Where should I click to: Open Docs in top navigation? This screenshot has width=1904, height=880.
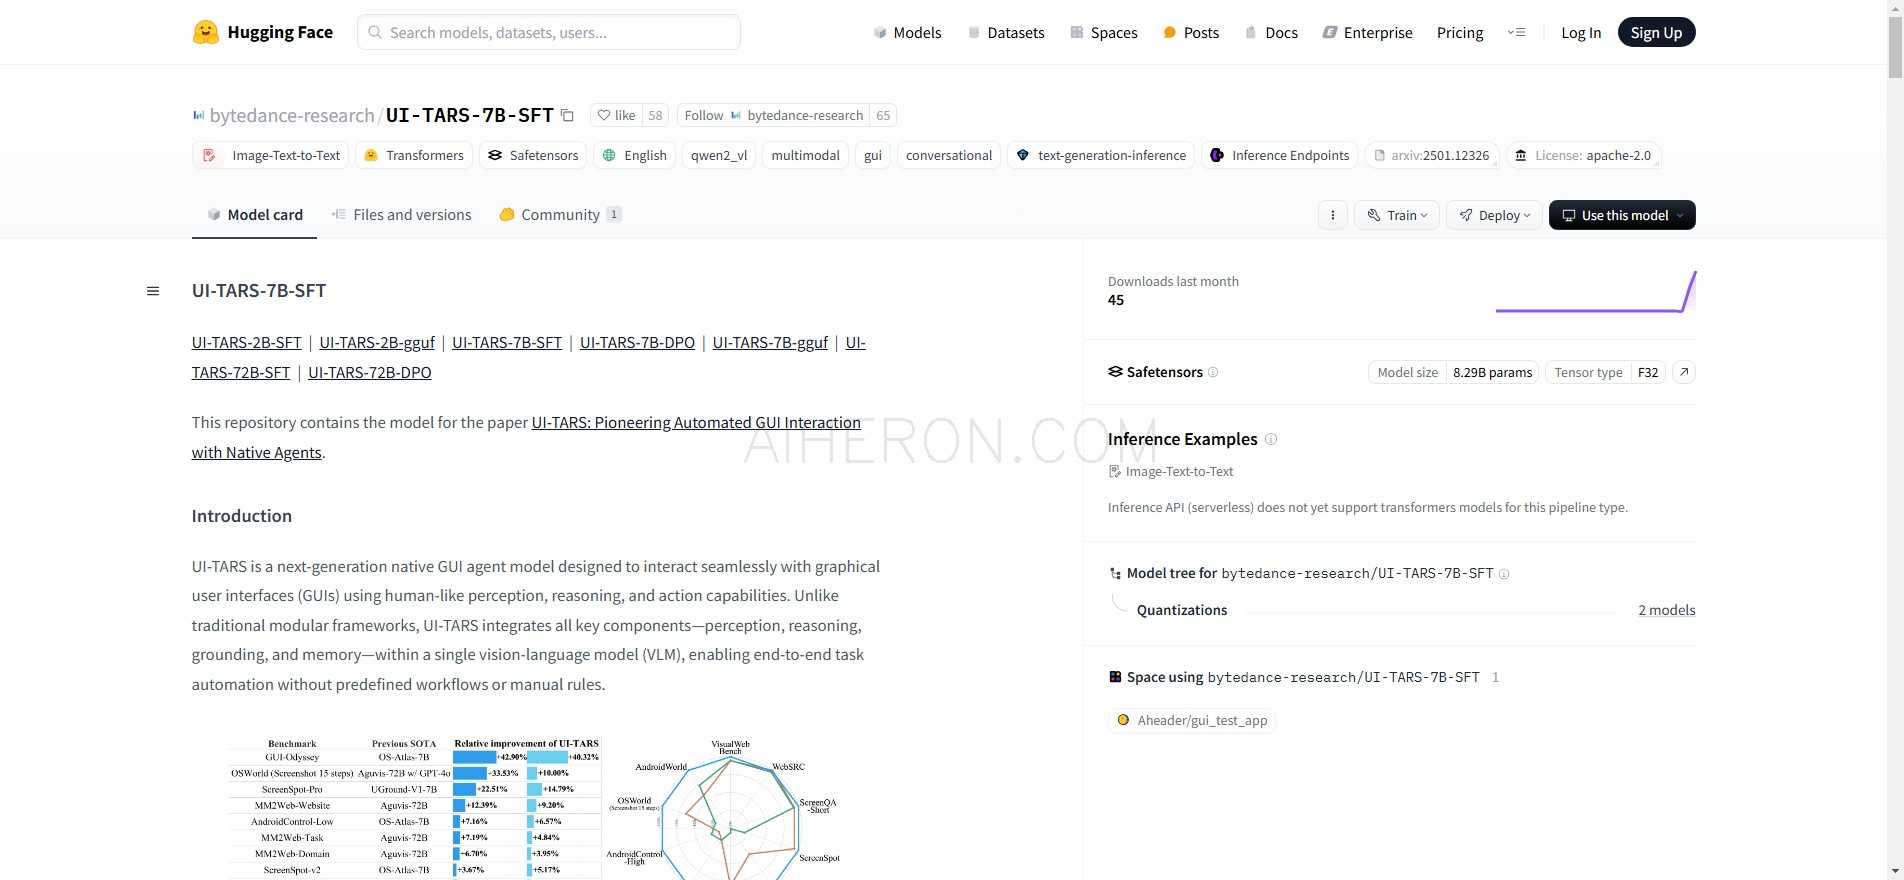(x=1271, y=32)
